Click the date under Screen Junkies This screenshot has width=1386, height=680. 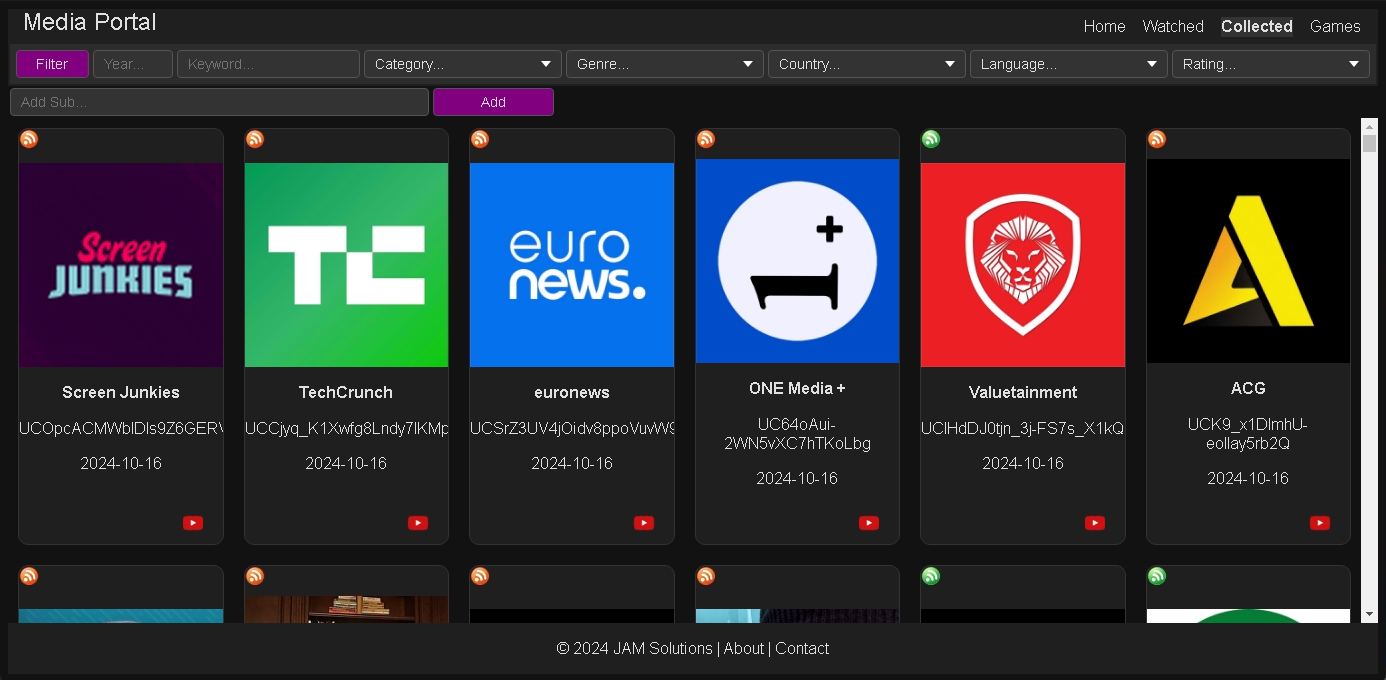click(x=121, y=463)
